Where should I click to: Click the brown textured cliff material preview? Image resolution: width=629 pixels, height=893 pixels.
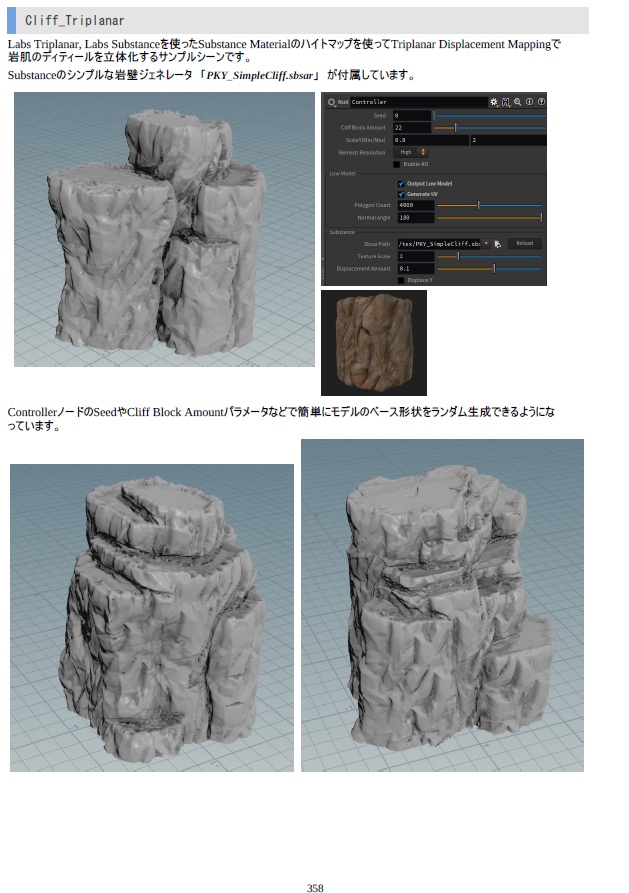coord(374,343)
